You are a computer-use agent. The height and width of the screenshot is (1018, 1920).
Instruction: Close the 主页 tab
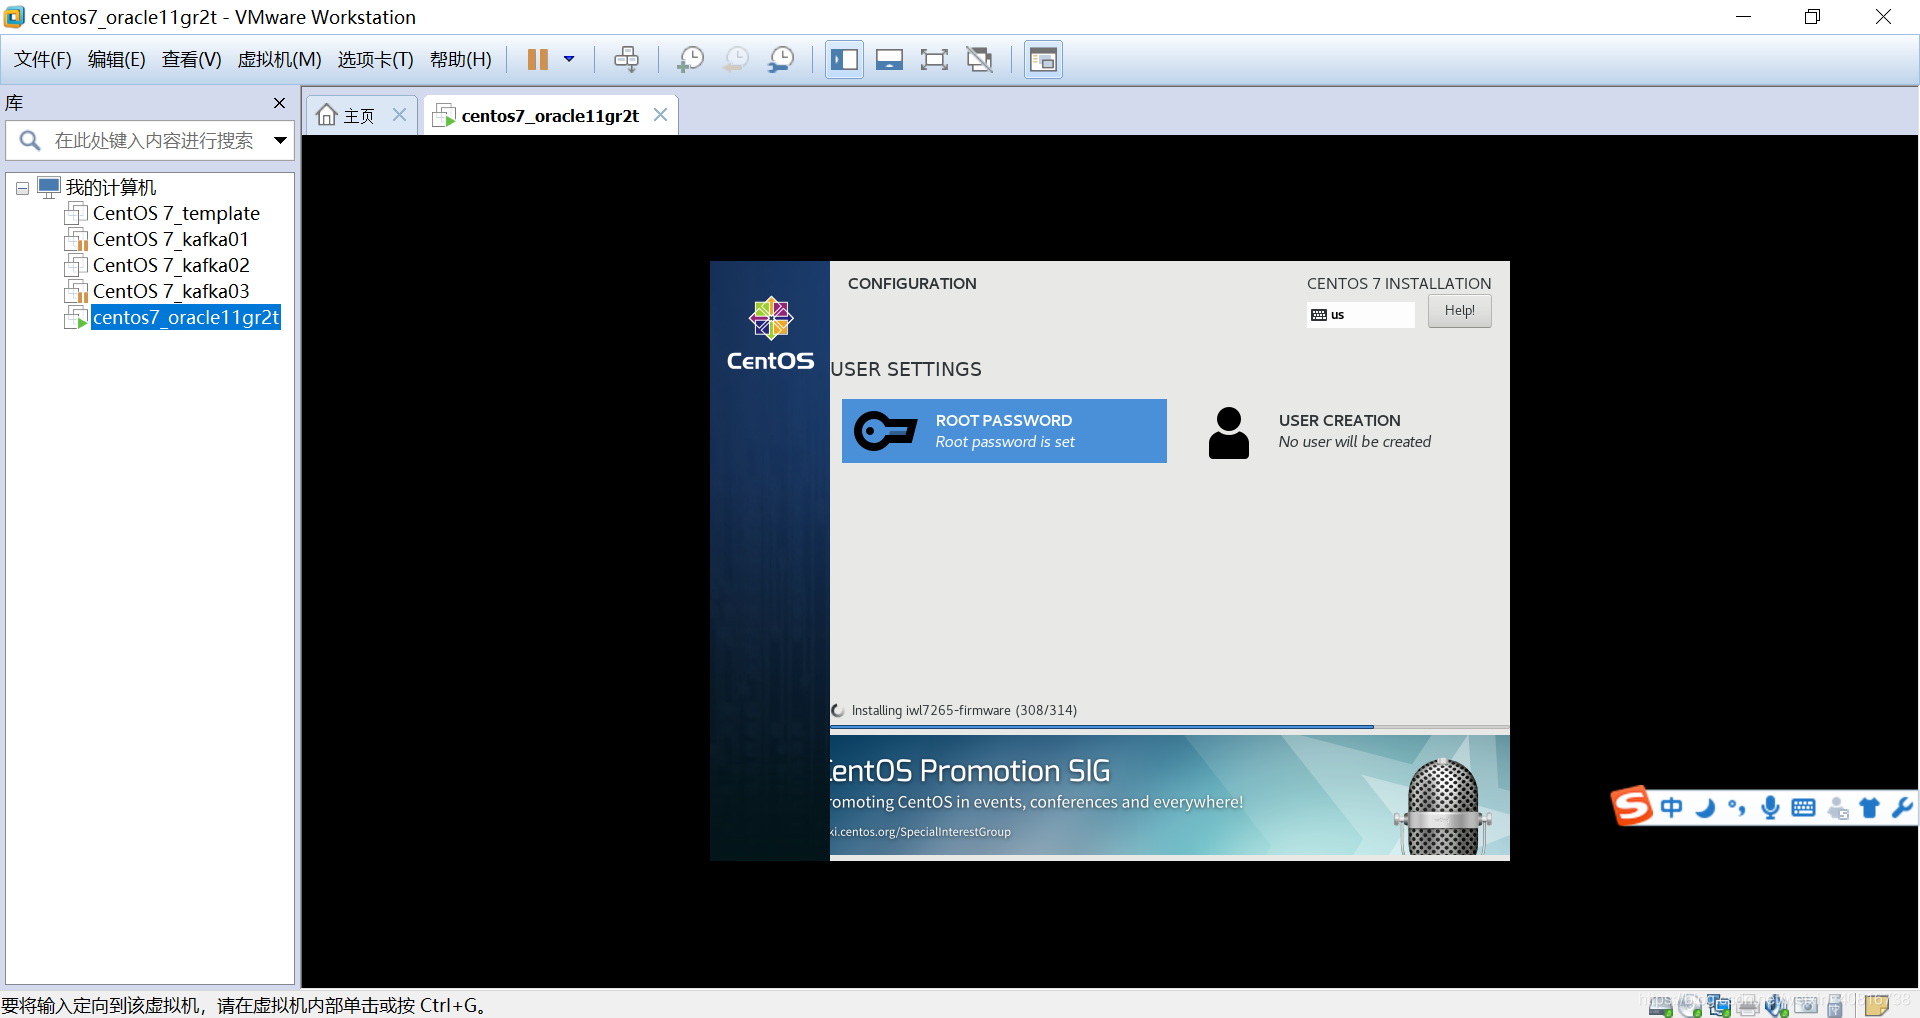399,115
